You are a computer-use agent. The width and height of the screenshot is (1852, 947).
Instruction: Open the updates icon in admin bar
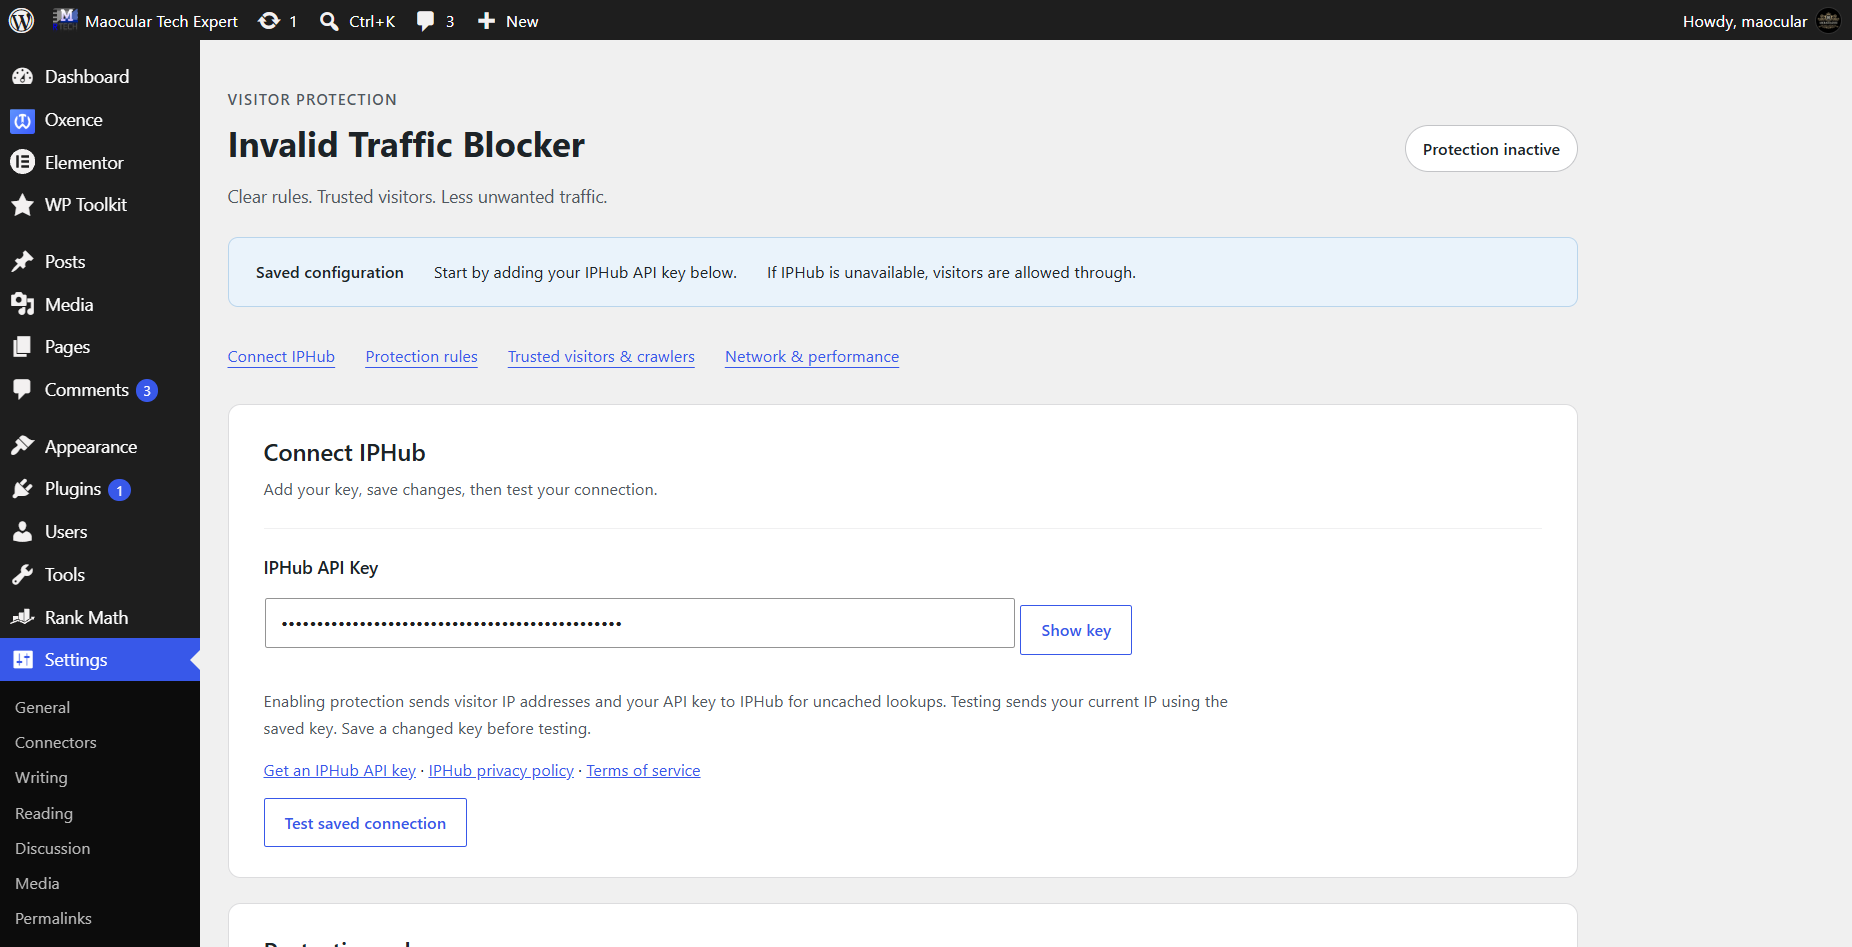tap(269, 21)
